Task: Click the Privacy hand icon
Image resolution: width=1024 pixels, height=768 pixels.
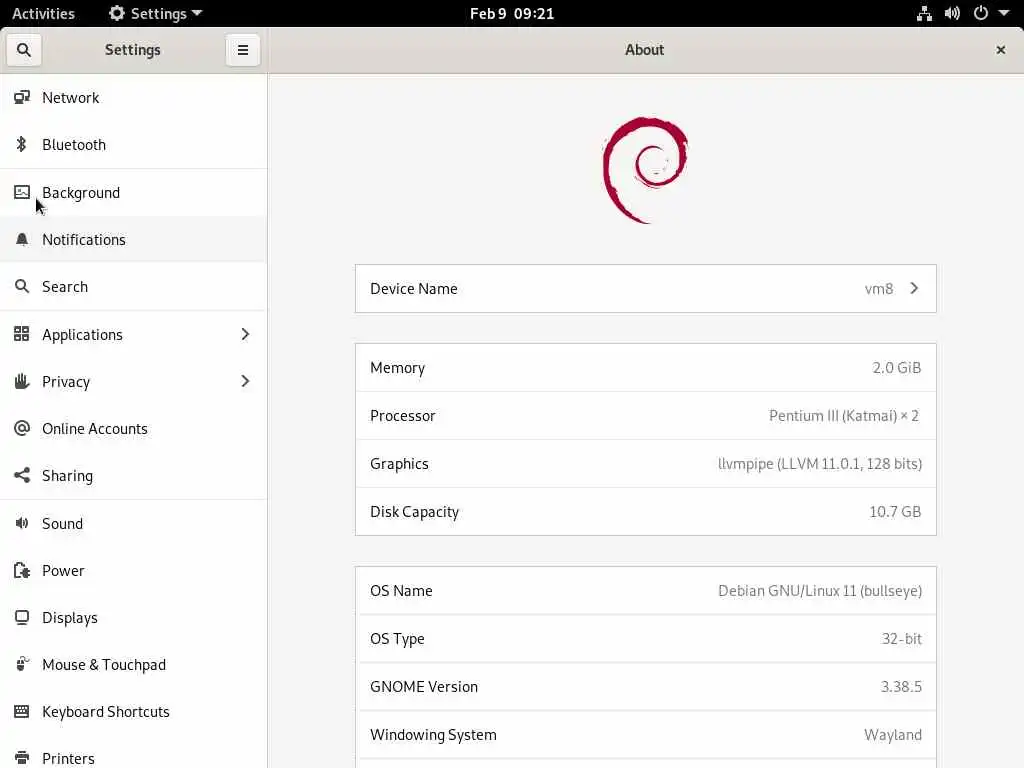Action: [22, 381]
